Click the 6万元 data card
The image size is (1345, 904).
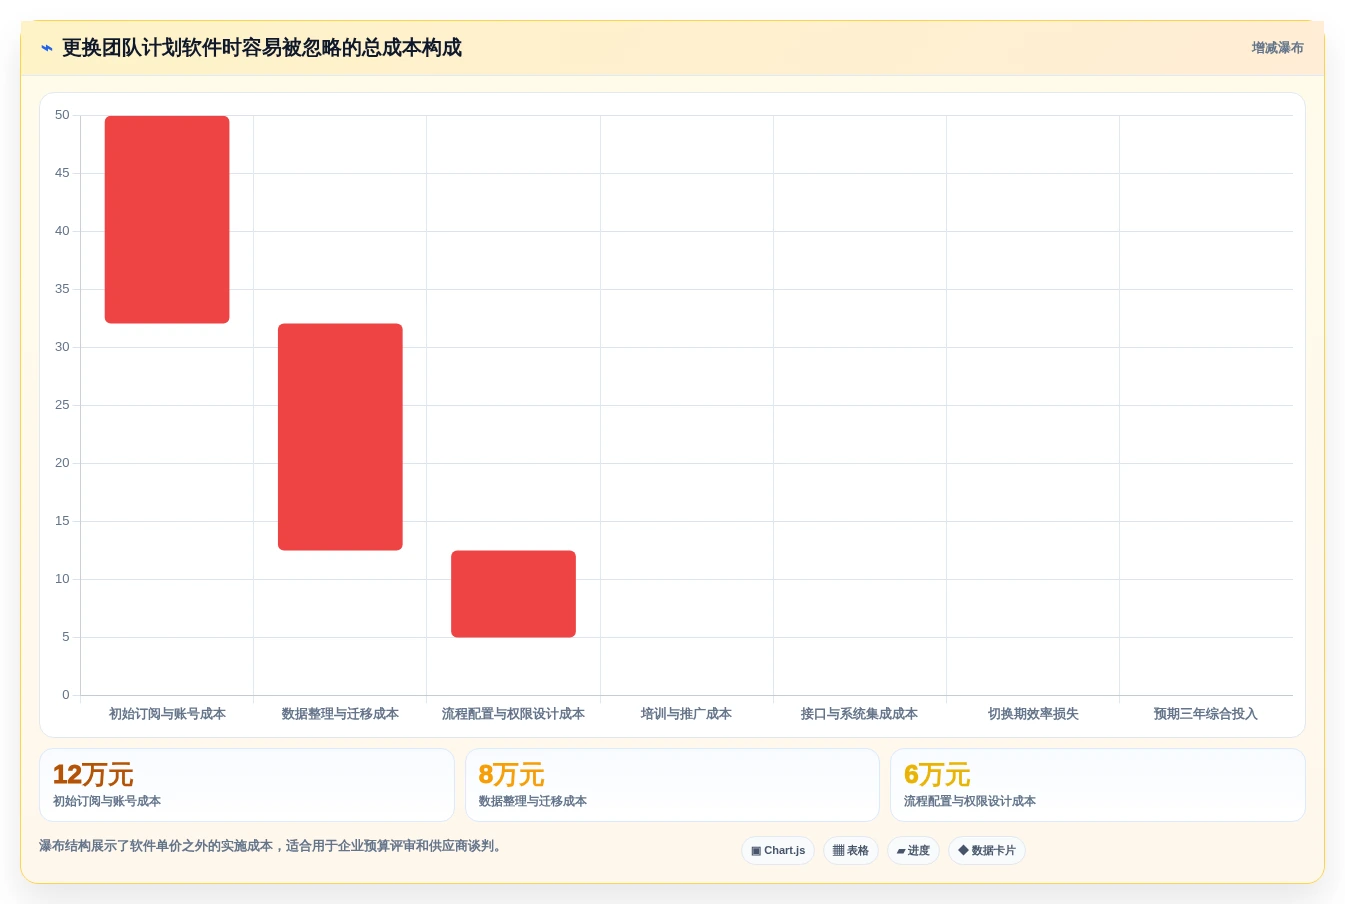click(1098, 785)
